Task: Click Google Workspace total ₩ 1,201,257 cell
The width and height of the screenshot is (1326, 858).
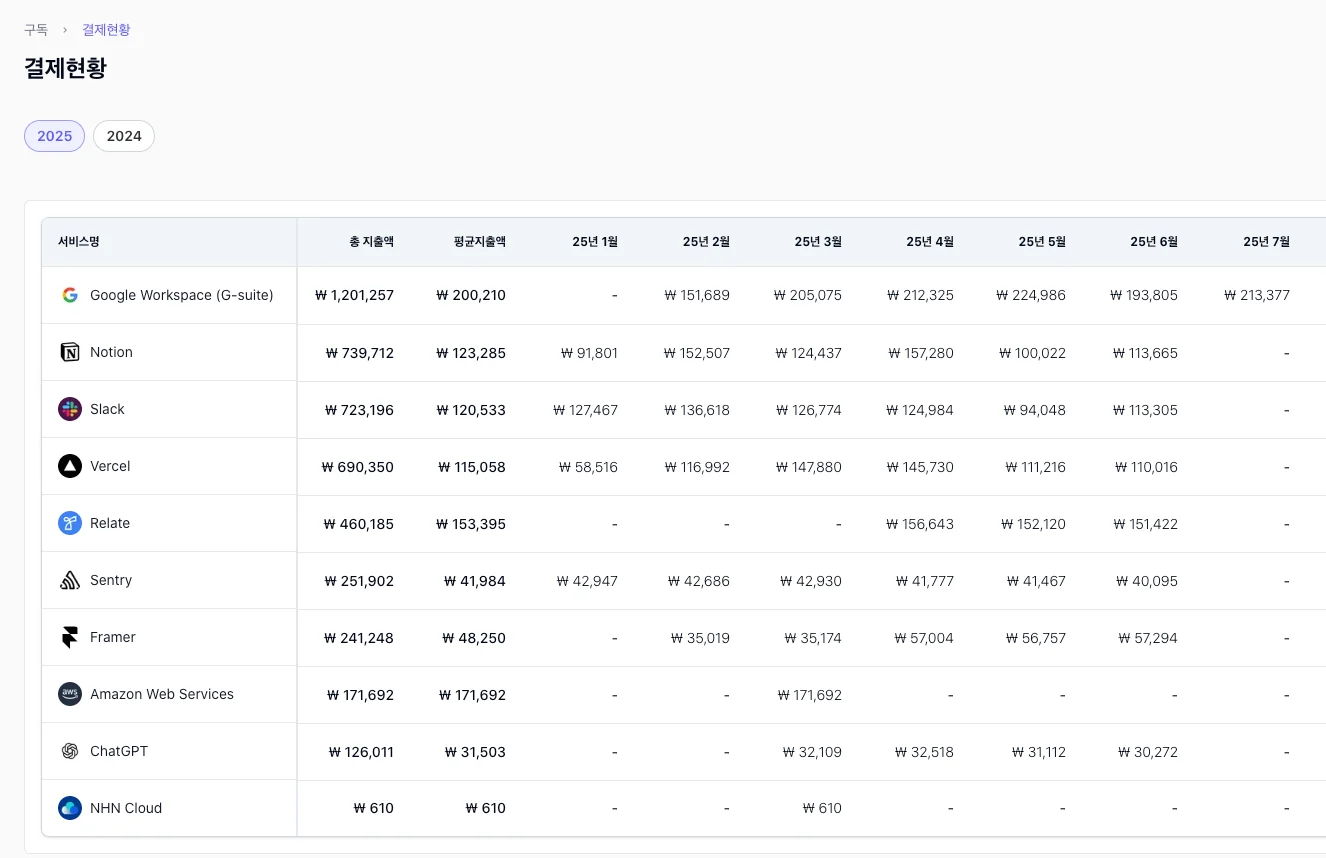Action: [354, 295]
